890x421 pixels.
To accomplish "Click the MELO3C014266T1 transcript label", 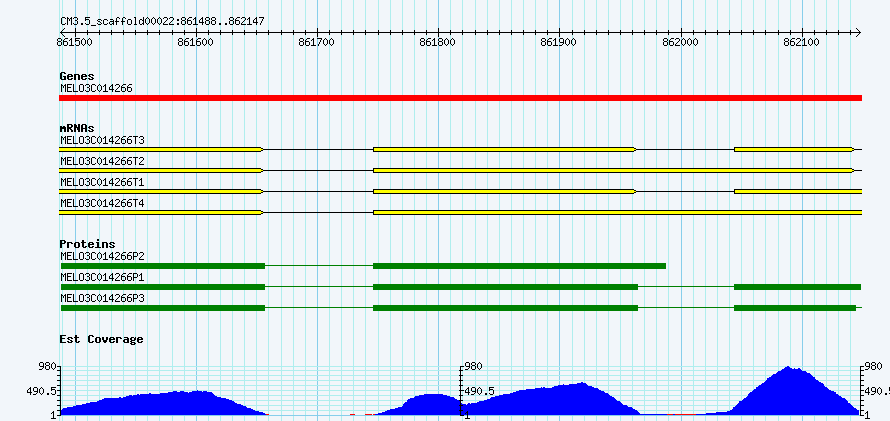I will click(x=102, y=182).
